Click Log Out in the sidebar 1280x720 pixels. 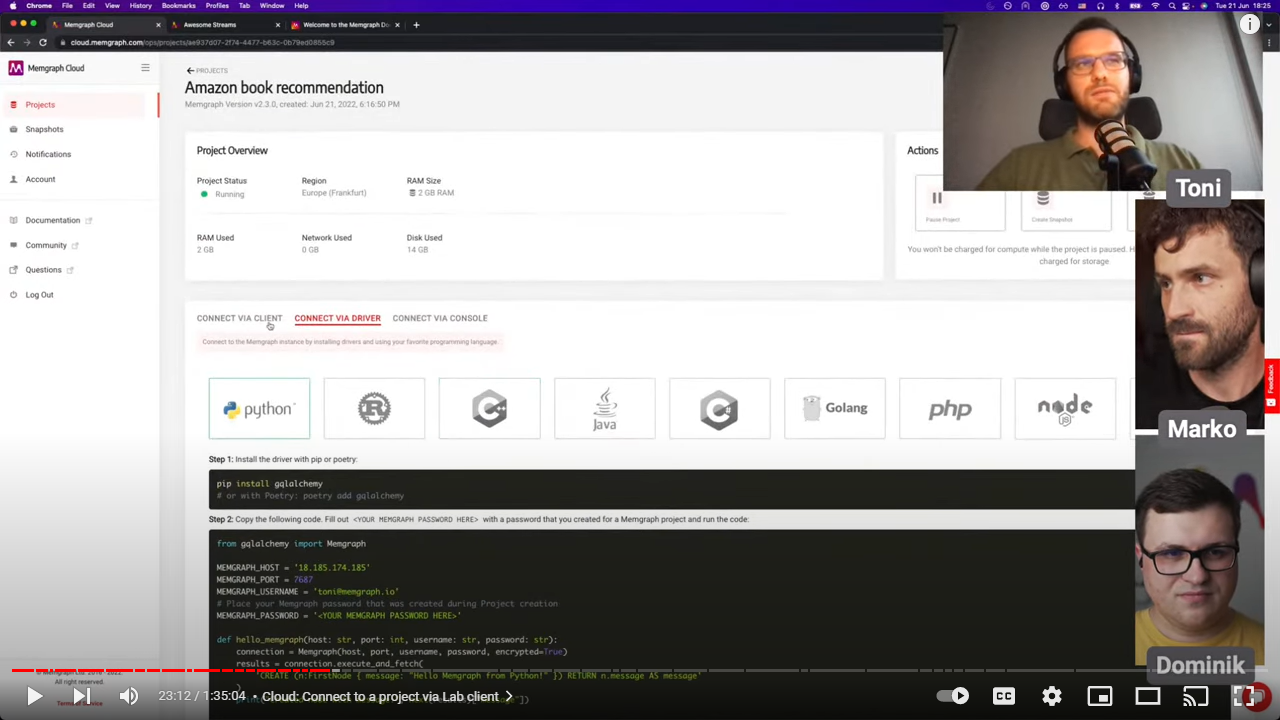[x=39, y=295]
